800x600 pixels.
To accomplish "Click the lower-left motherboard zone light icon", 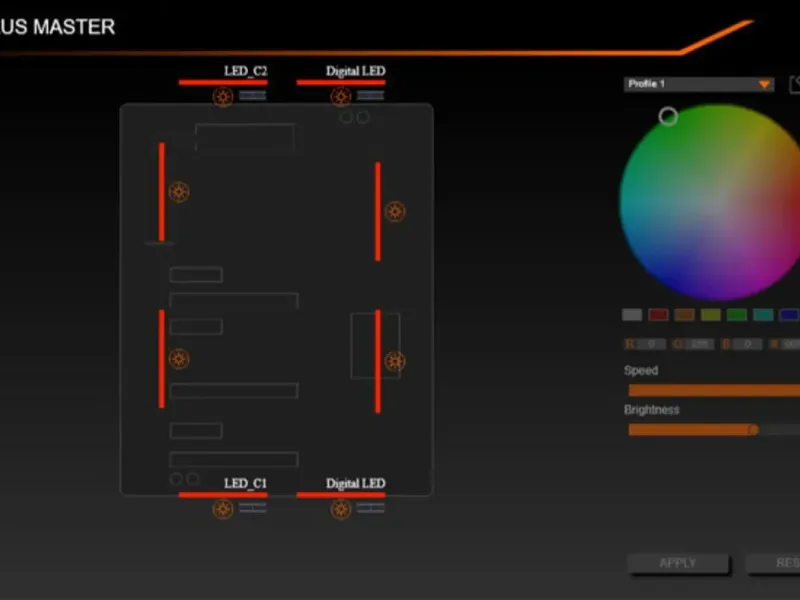I will [x=179, y=359].
